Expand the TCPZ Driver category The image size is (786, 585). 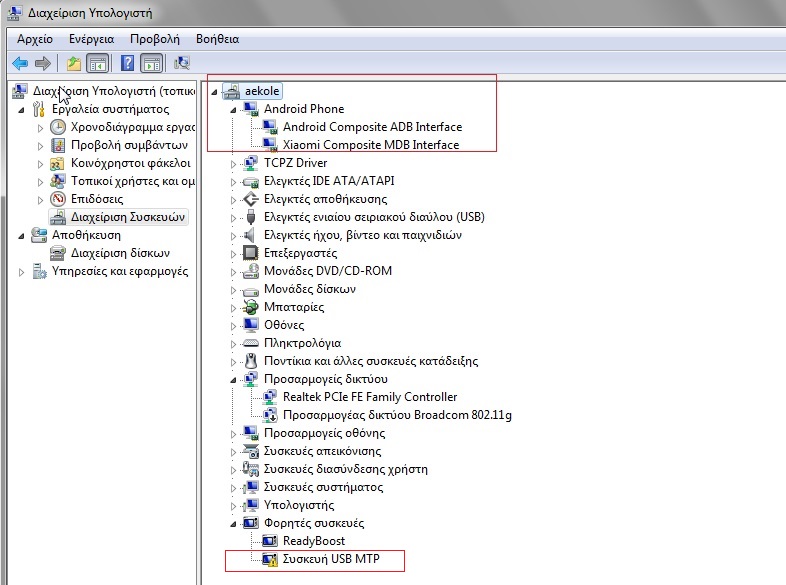pyautogui.click(x=233, y=163)
